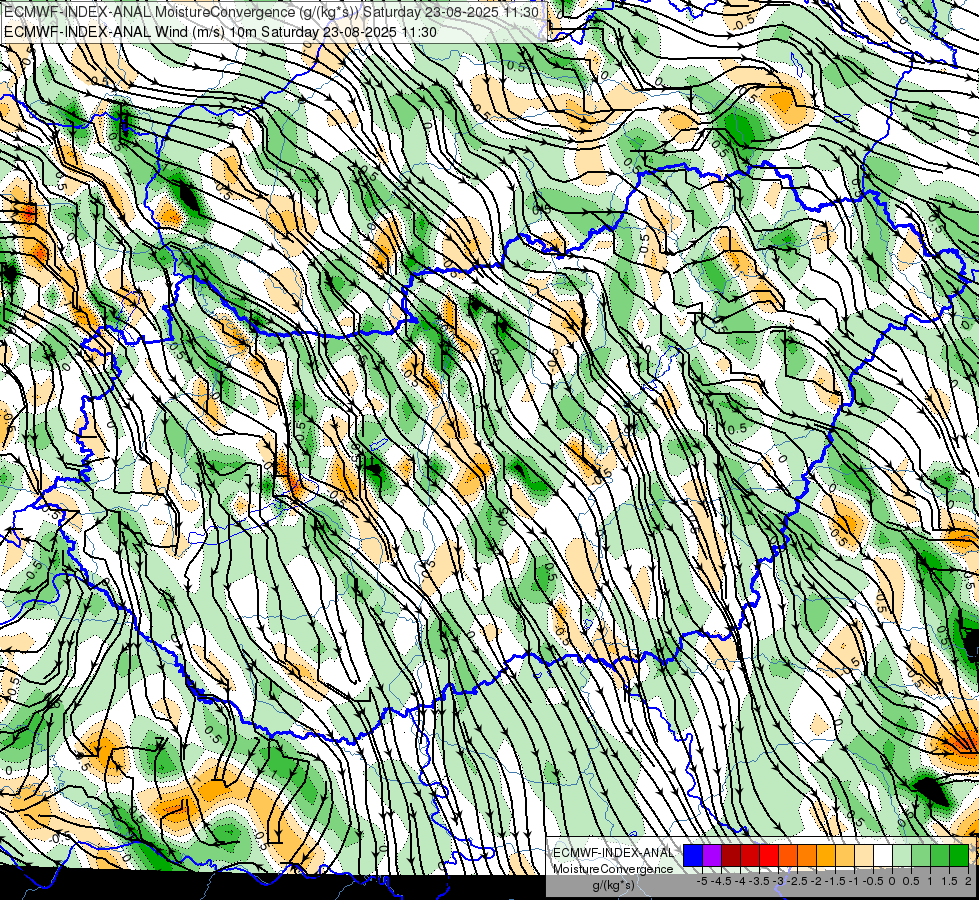This screenshot has height=900, width=979.
Task: Click the purple swatch in the legend
Action: pyautogui.click(x=712, y=855)
